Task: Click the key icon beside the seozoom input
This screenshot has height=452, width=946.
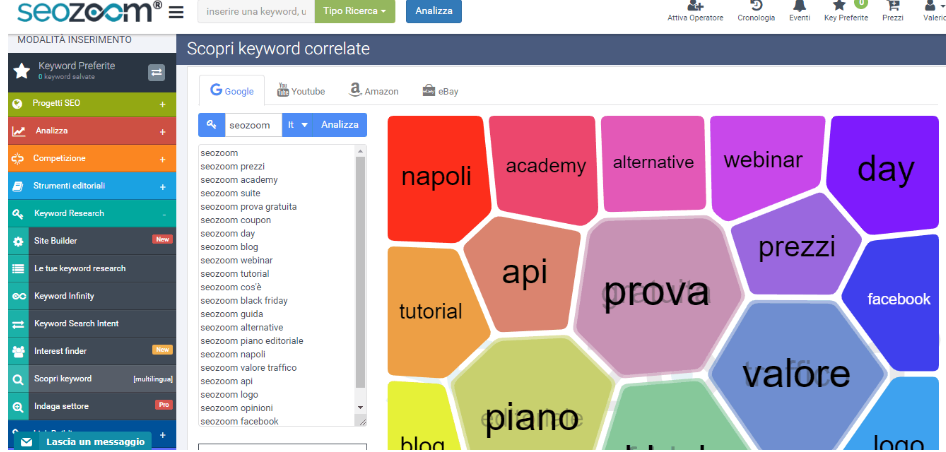Action: 211,125
